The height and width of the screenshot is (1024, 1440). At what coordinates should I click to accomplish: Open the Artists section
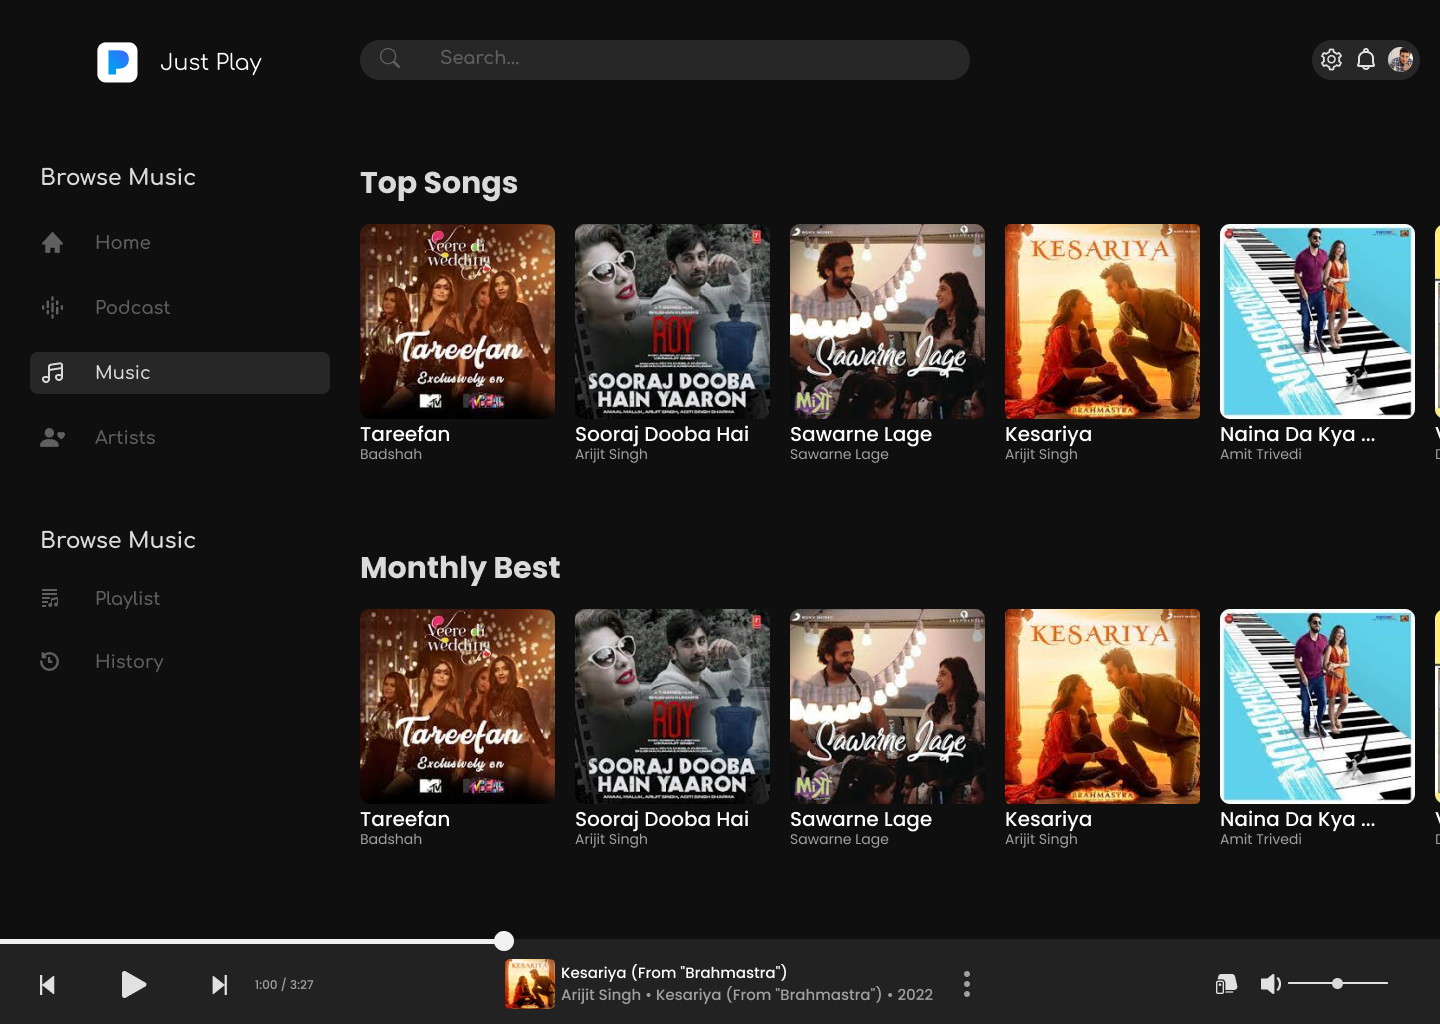[125, 438]
